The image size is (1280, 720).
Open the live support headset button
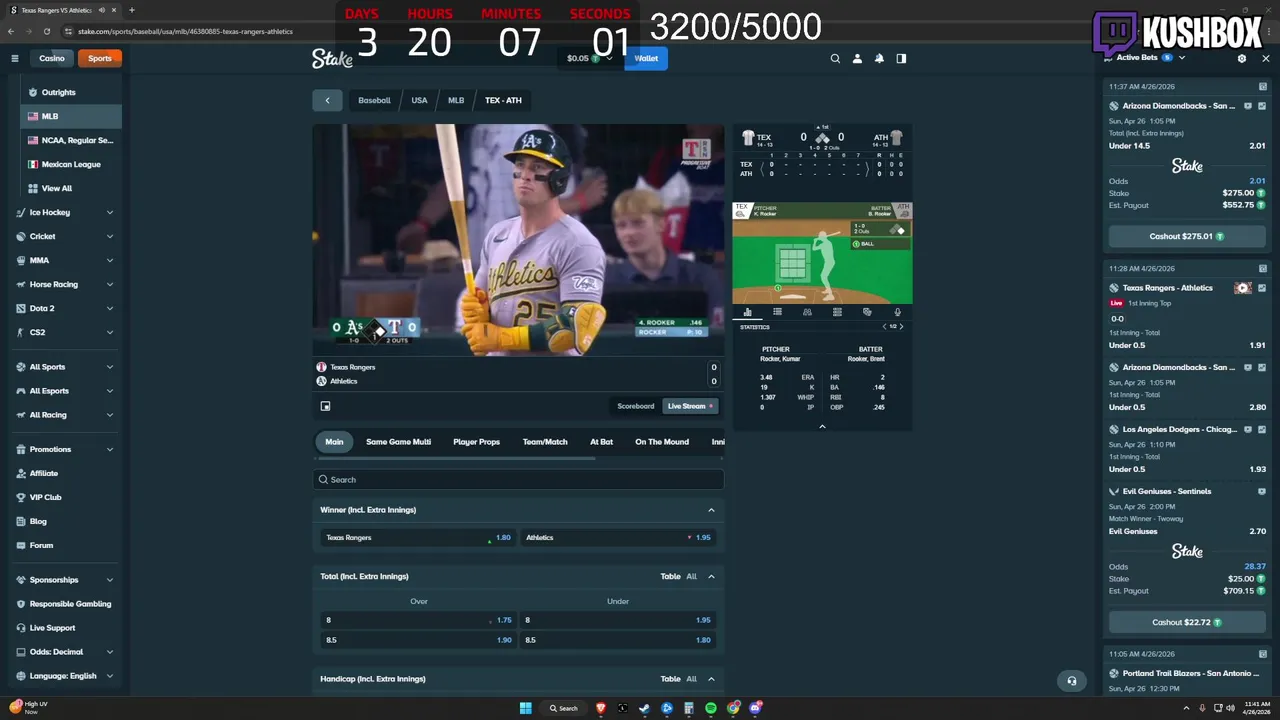[1071, 681]
